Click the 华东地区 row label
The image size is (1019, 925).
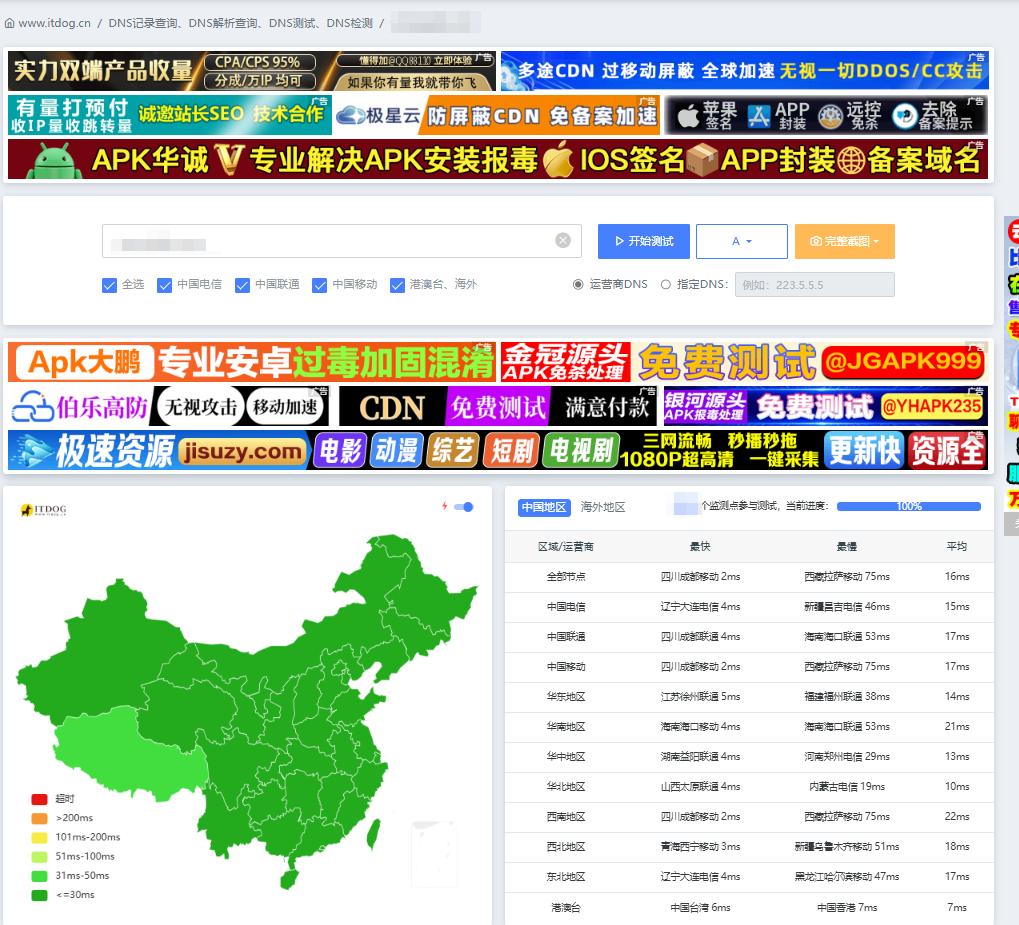coord(565,697)
